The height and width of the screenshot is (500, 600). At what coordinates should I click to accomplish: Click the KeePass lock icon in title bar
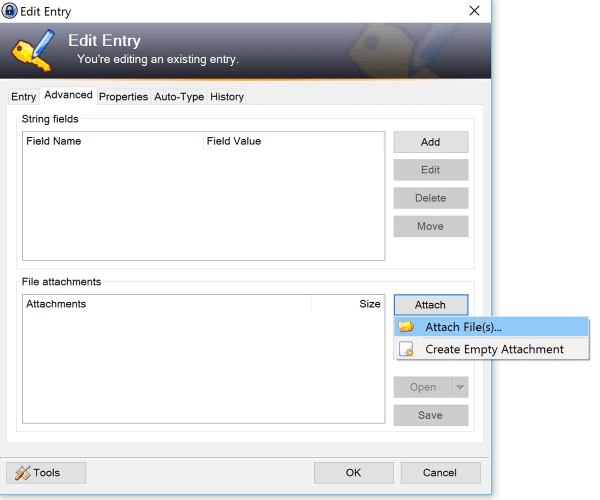[x=9, y=11]
